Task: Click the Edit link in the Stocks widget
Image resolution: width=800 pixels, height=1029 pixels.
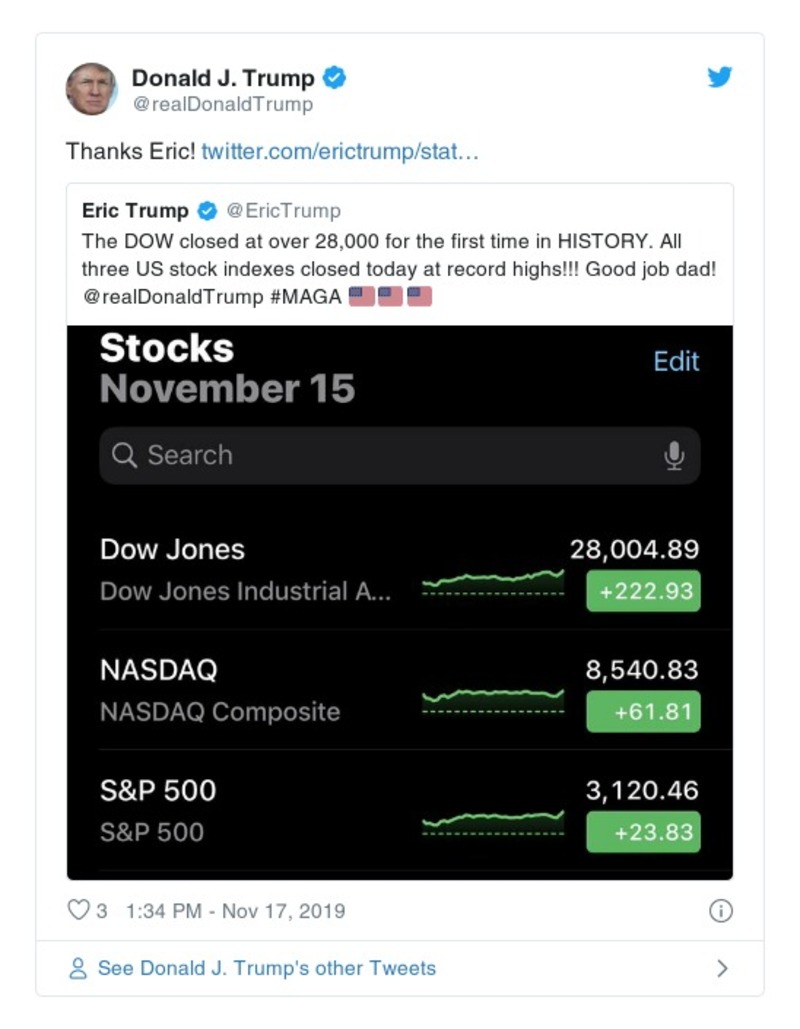Action: coord(677,362)
